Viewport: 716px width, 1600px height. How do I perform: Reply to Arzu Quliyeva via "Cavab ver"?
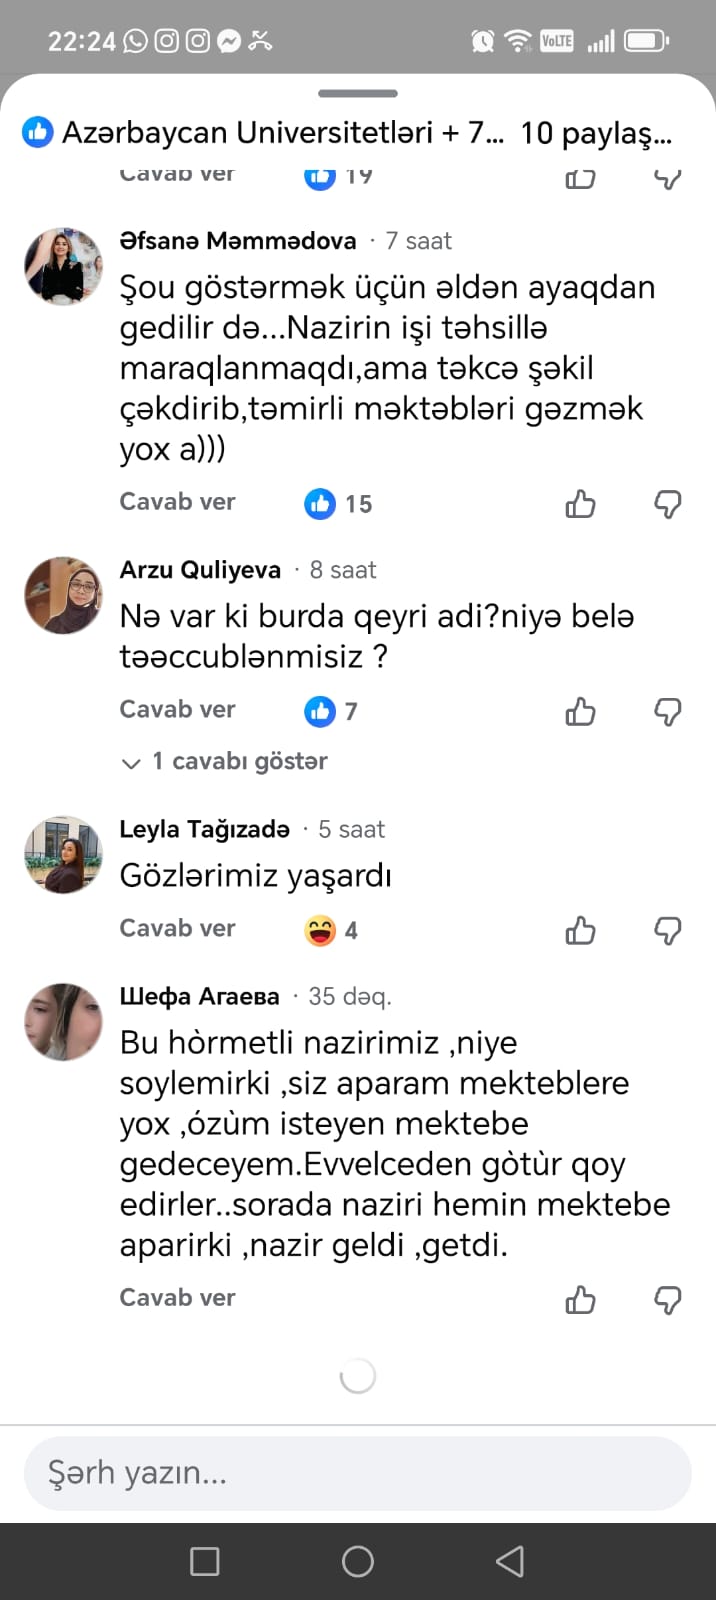[x=177, y=709]
